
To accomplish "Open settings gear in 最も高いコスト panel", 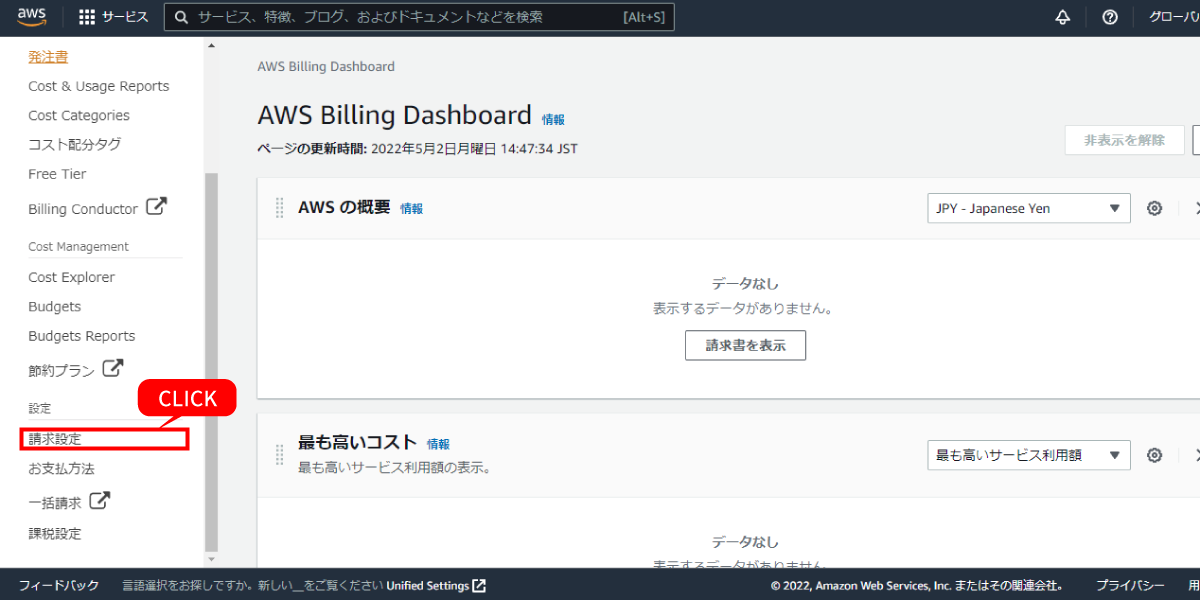I will [x=1154, y=455].
